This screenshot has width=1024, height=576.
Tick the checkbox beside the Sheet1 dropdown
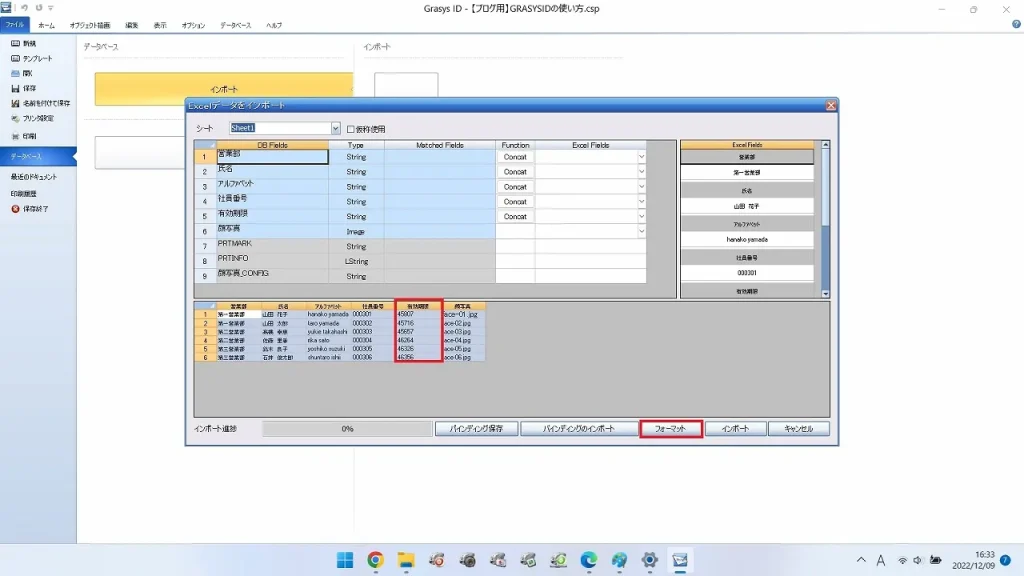351,129
